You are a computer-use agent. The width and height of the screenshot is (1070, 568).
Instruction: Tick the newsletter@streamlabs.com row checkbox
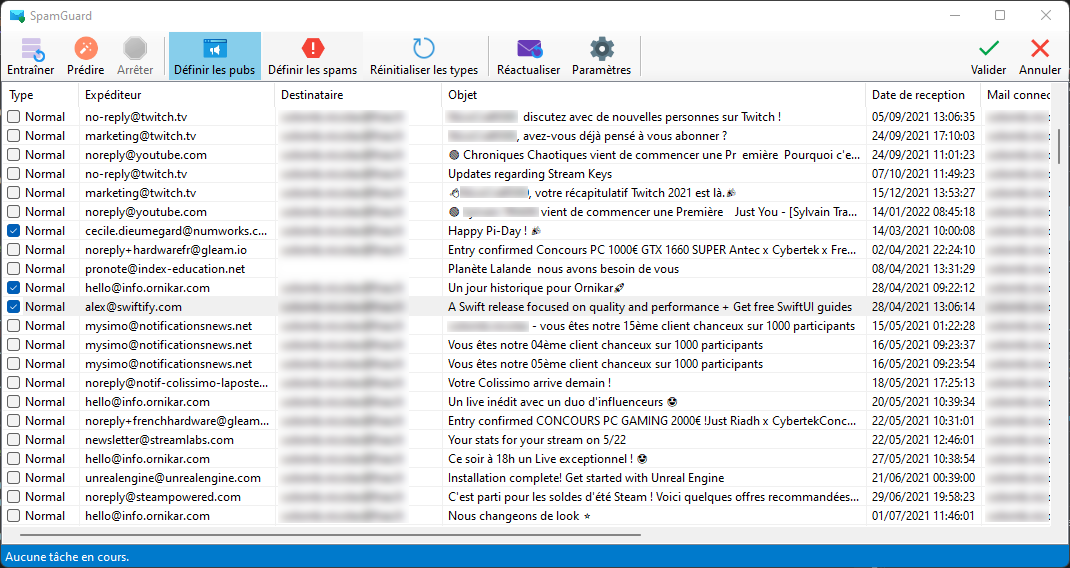tap(13, 440)
